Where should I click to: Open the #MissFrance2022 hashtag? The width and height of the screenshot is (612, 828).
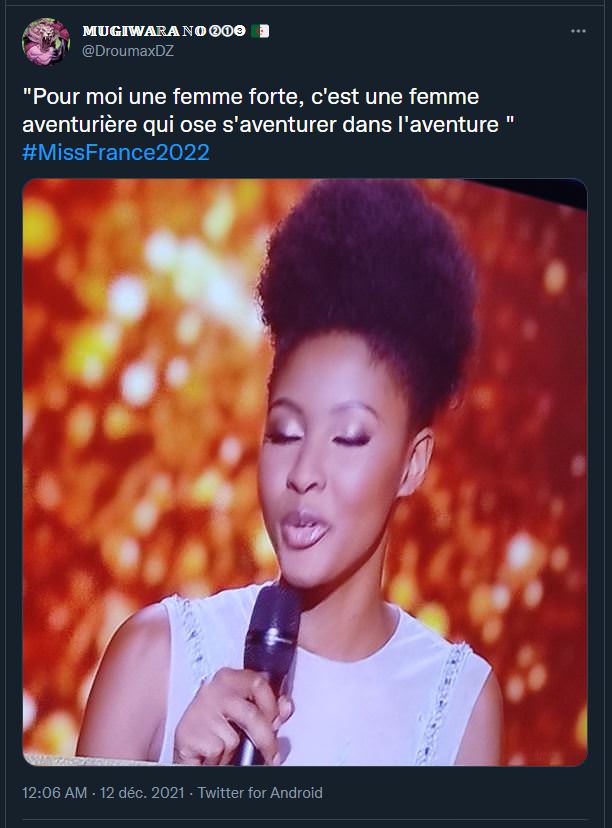tap(116, 152)
